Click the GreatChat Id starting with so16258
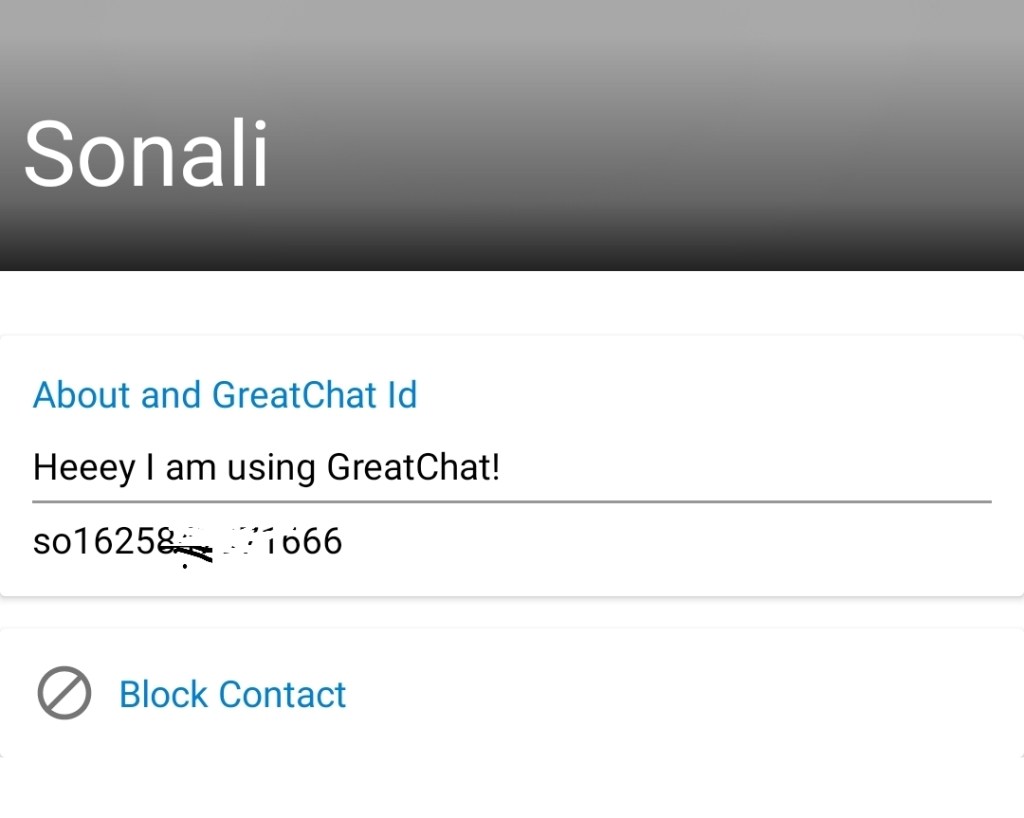Viewport: 1024px width, 818px height. 187,542
